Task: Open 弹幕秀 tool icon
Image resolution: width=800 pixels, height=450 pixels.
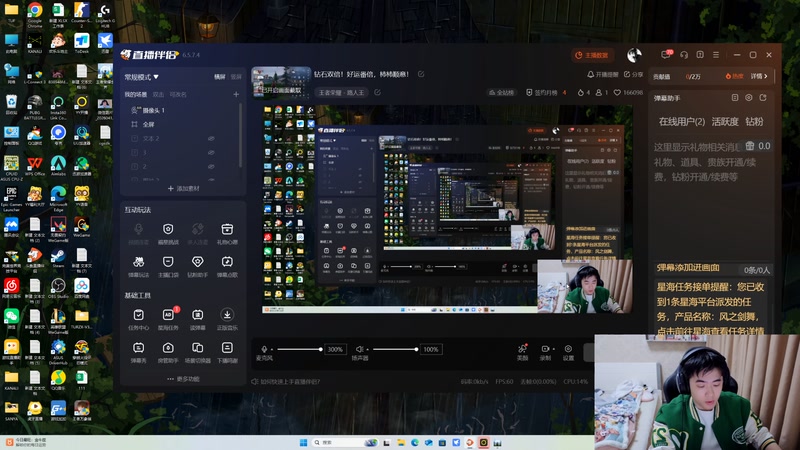Action: (138, 352)
